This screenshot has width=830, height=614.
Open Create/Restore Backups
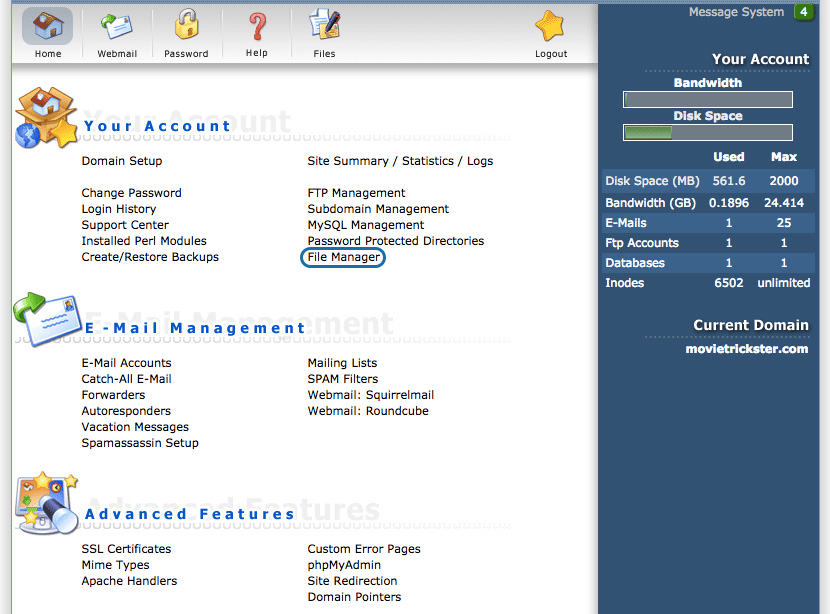click(150, 257)
